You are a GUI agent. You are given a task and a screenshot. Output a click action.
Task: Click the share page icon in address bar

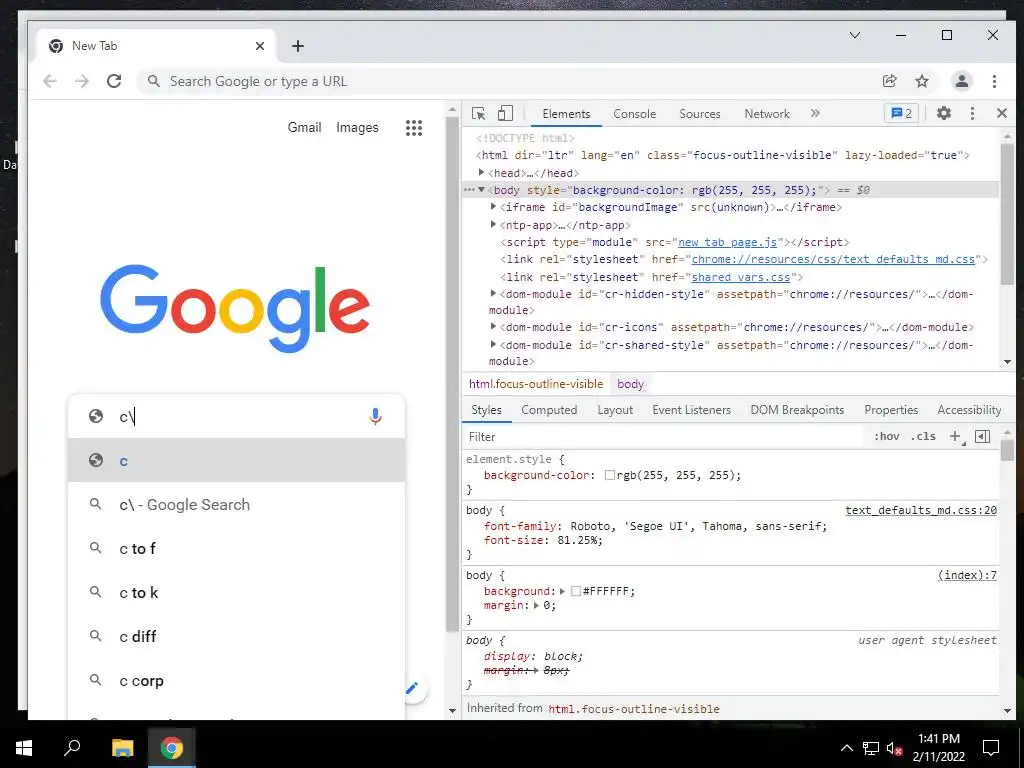click(x=889, y=81)
